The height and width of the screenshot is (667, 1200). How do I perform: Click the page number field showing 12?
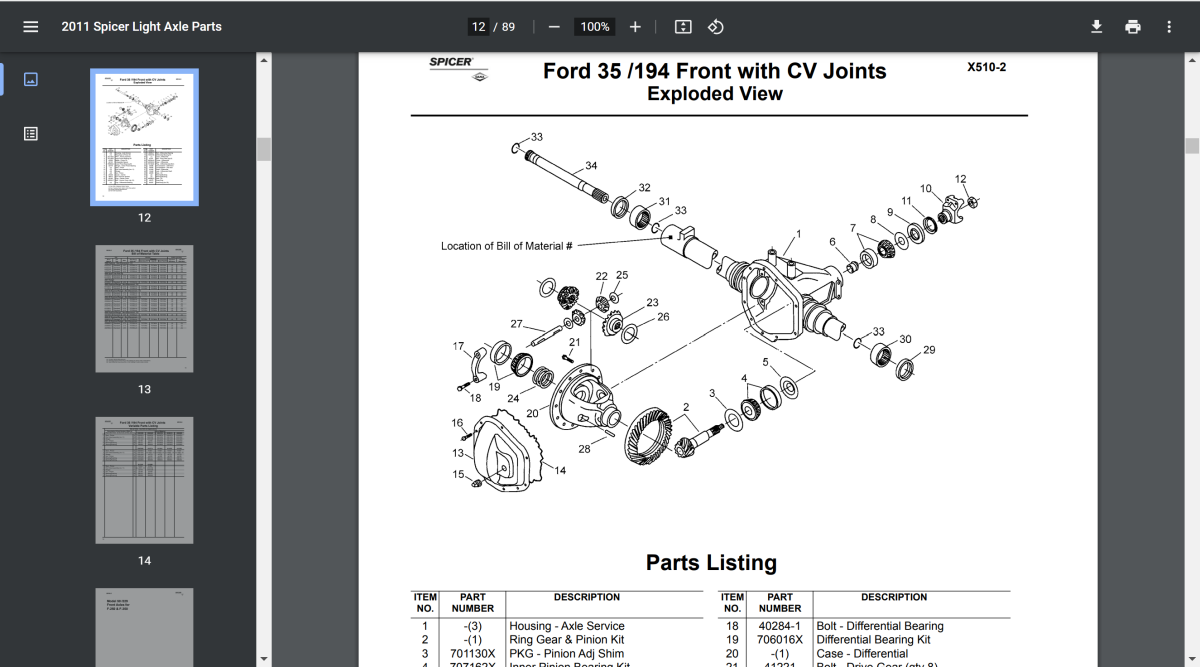point(478,27)
